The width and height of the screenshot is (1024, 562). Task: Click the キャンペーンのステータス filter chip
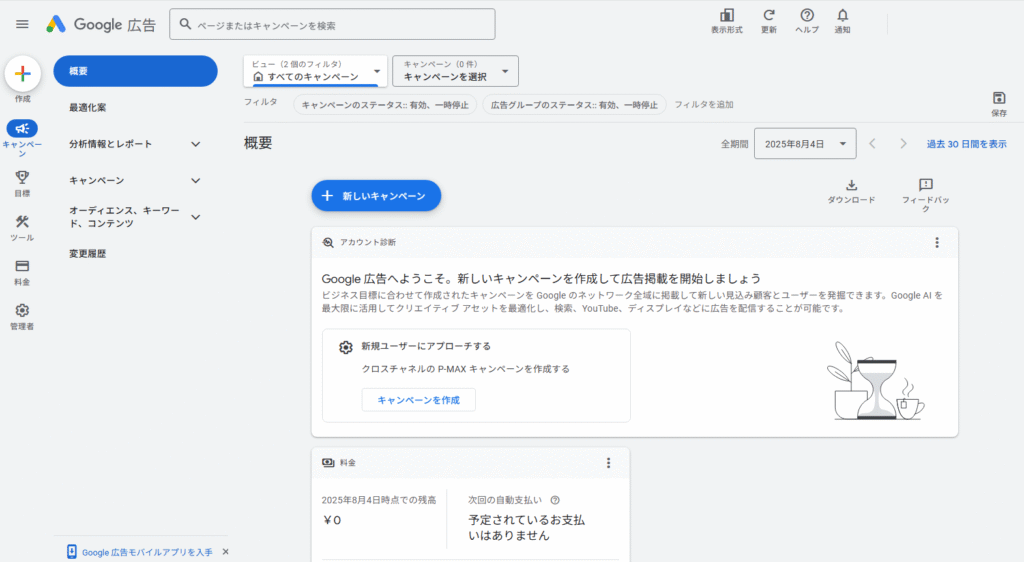click(385, 104)
